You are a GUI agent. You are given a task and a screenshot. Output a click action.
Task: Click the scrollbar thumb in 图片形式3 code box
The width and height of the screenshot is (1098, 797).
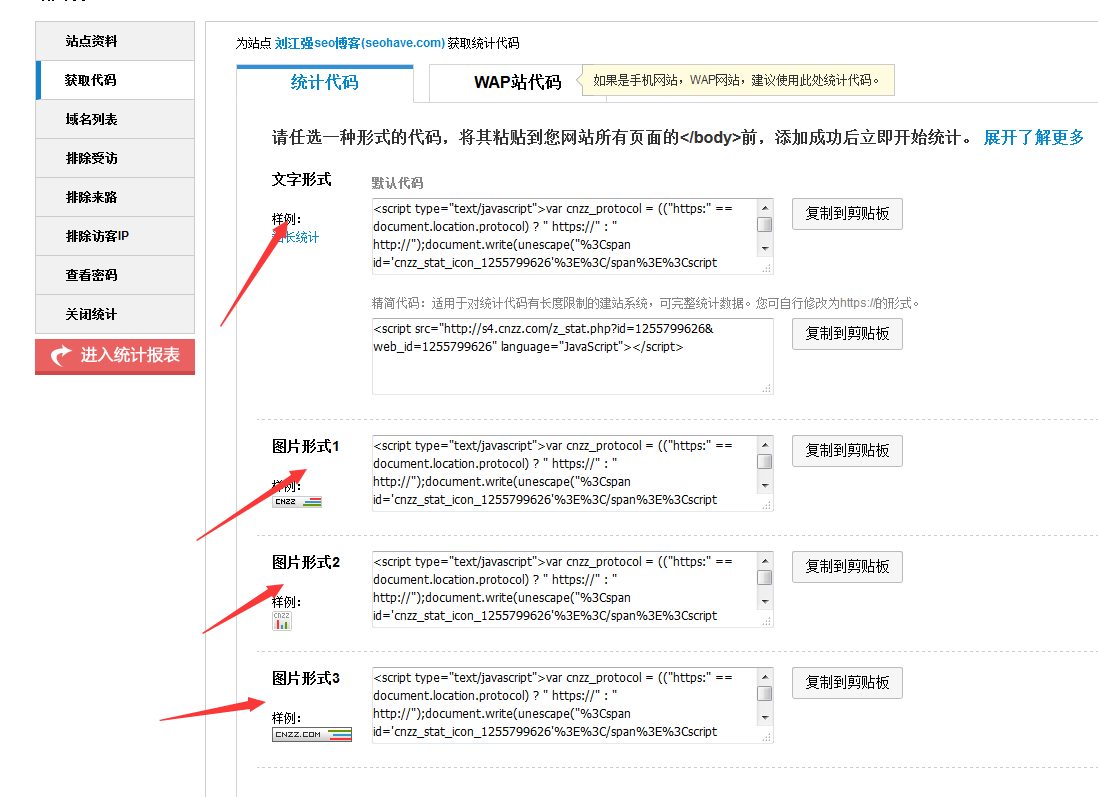point(765,693)
